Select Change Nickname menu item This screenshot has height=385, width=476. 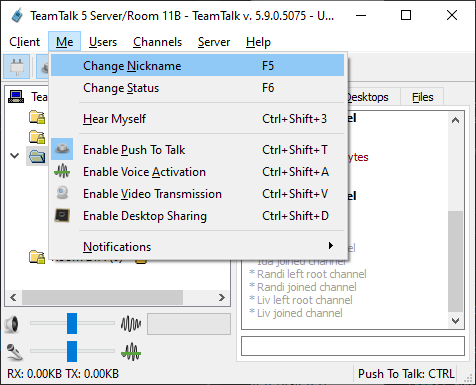click(197, 65)
